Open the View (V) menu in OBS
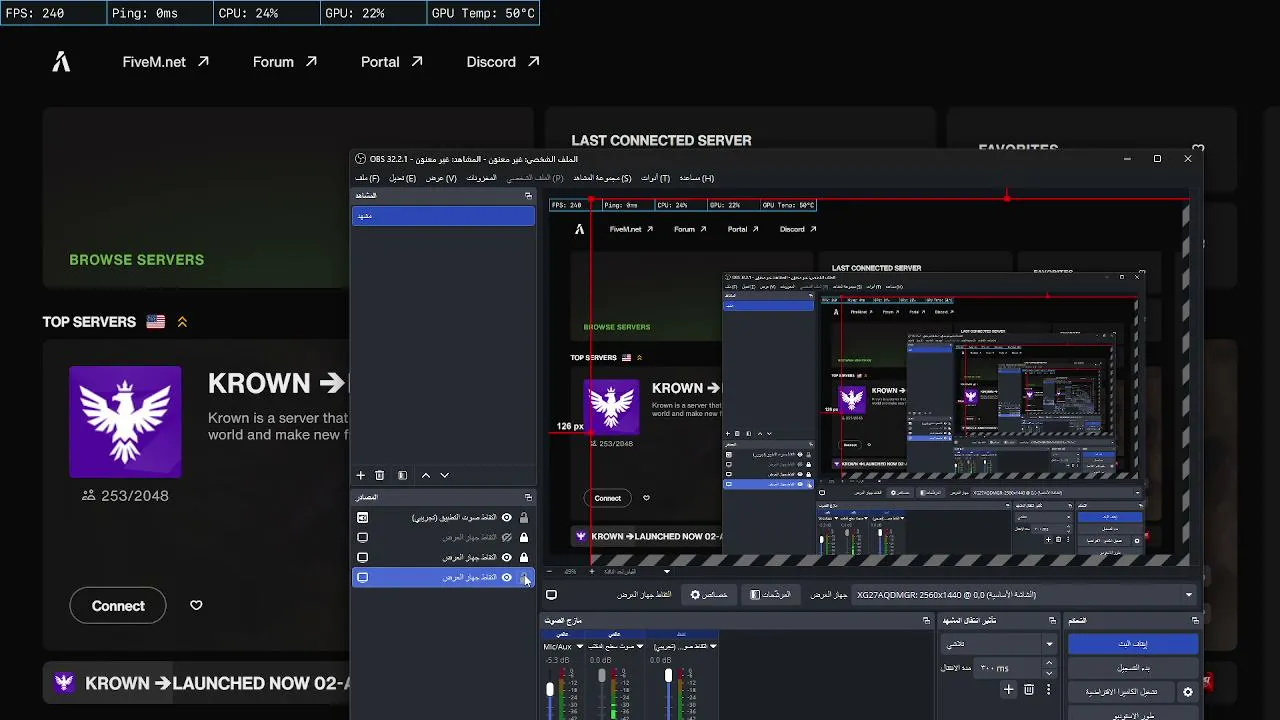 pos(441,178)
